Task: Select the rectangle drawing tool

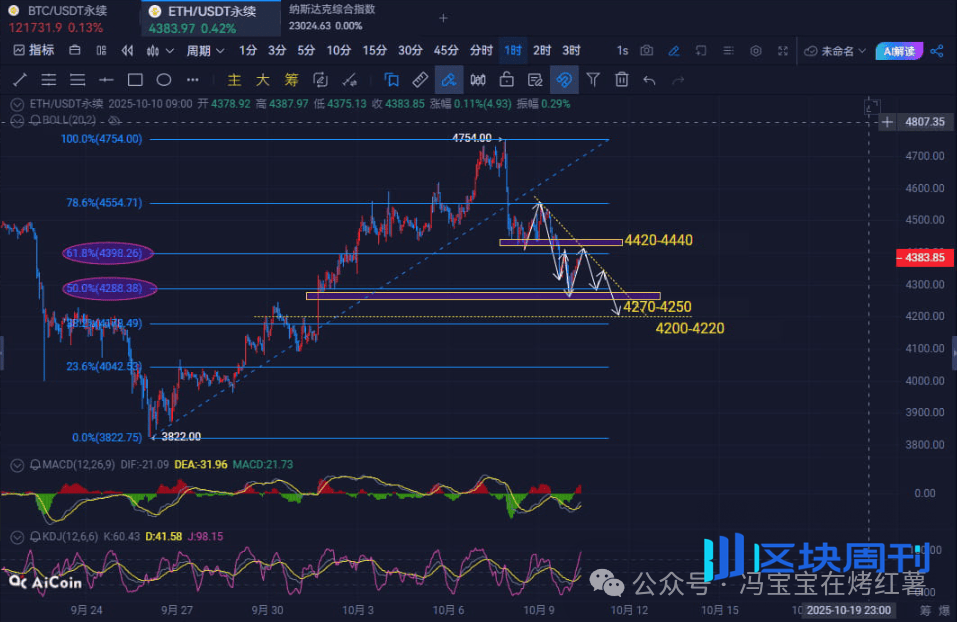Action: [135, 80]
